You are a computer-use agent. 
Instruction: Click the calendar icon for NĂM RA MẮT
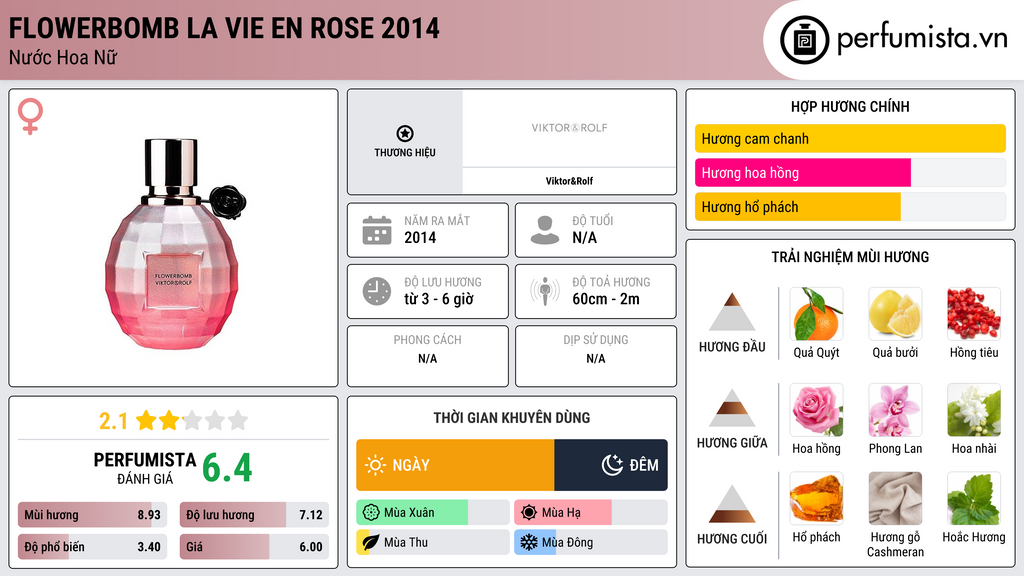point(377,230)
